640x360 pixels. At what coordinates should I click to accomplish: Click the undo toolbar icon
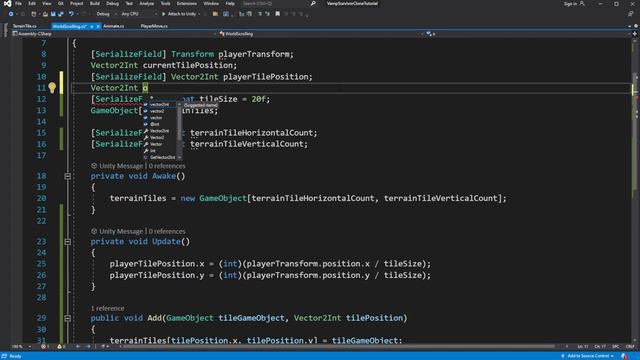[71, 14]
